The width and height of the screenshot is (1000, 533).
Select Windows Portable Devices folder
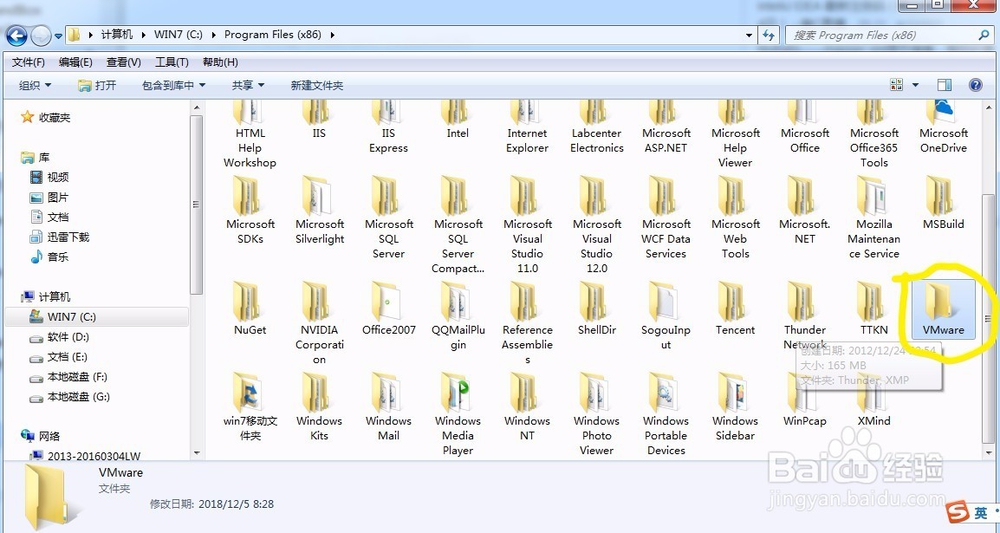(666, 415)
